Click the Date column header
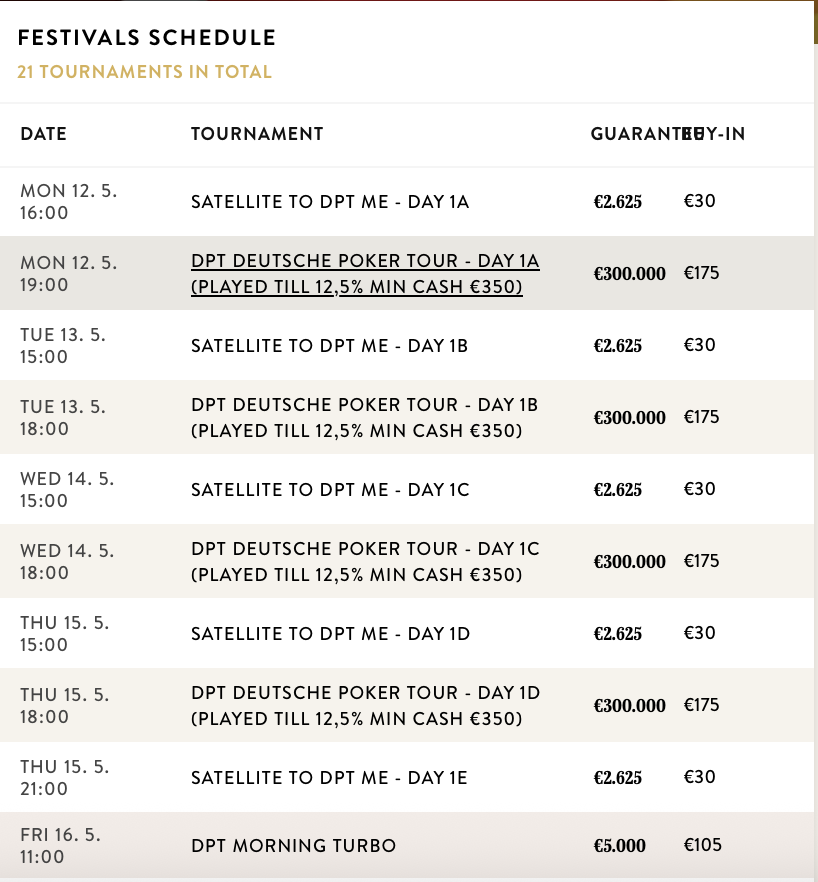Image resolution: width=818 pixels, height=882 pixels. (44, 134)
